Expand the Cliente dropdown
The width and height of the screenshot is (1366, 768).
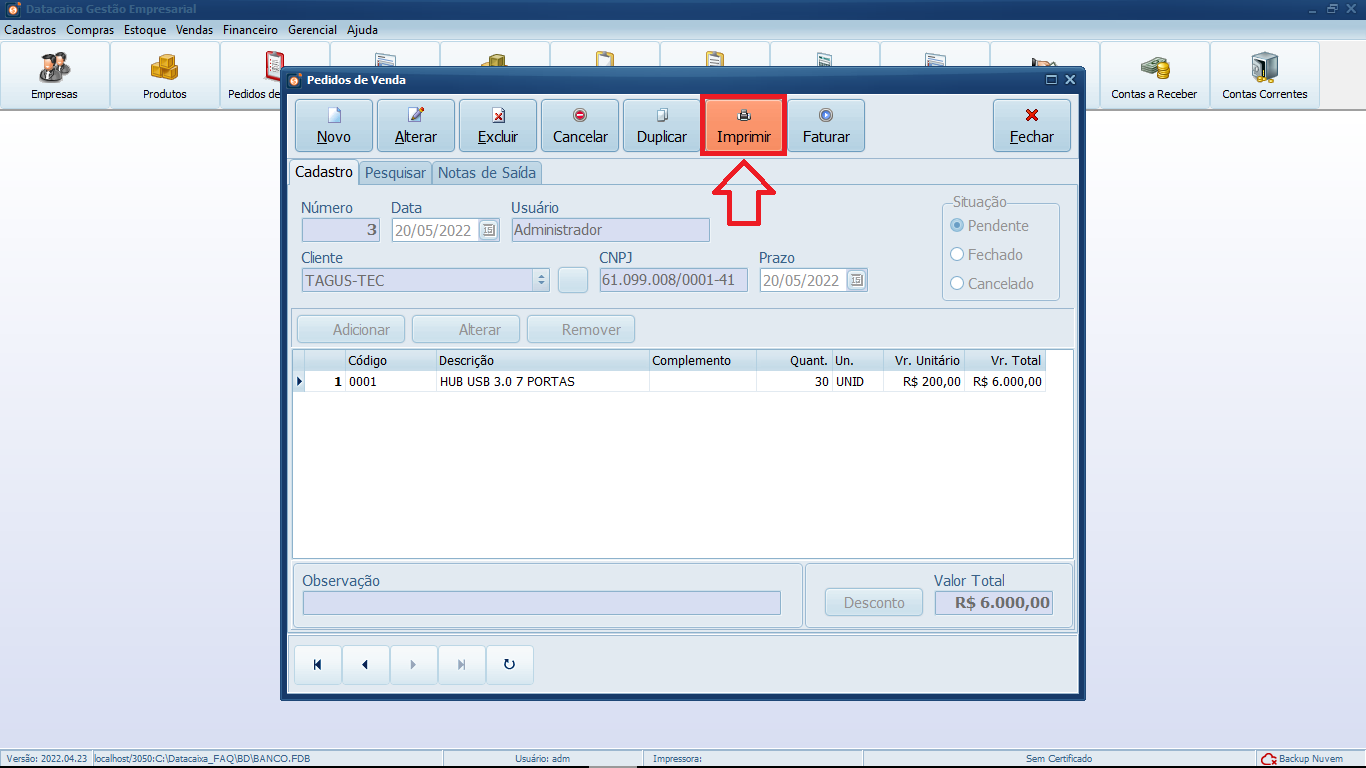tap(541, 281)
